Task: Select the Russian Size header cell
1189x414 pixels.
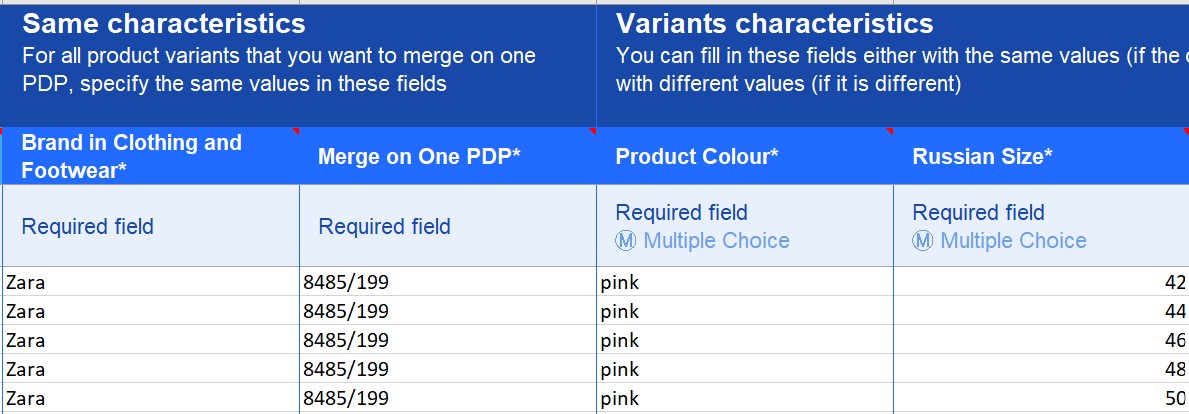Action: coord(1041,156)
